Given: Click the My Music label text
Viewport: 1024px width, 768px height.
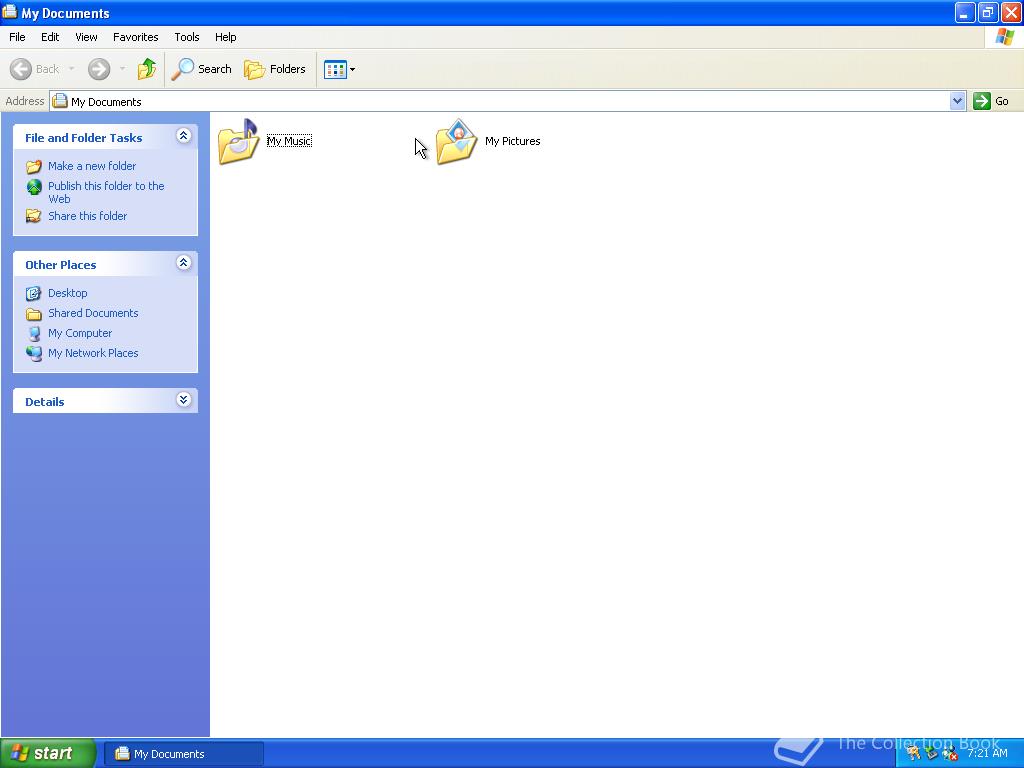Looking at the screenshot, I should [x=289, y=141].
